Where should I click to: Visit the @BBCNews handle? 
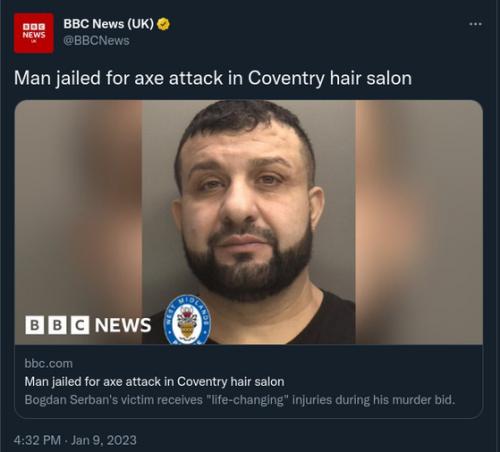pyautogui.click(x=96, y=41)
